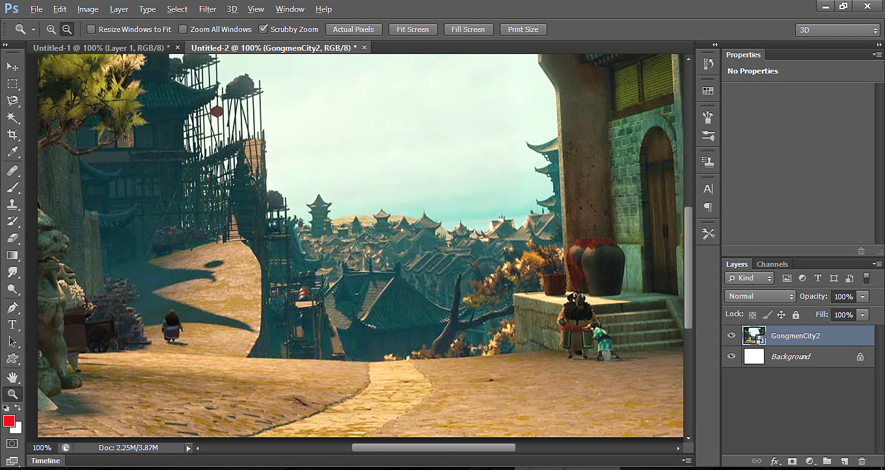Image resolution: width=885 pixels, height=470 pixels.
Task: Select the Gradient tool
Action: [12, 255]
